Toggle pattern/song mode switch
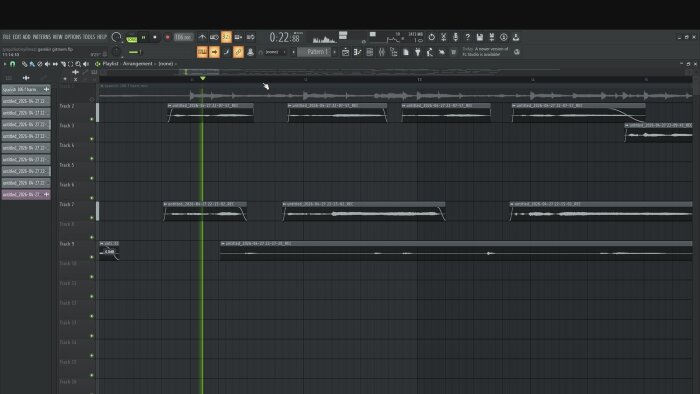700x394 pixels. (x=131, y=39)
